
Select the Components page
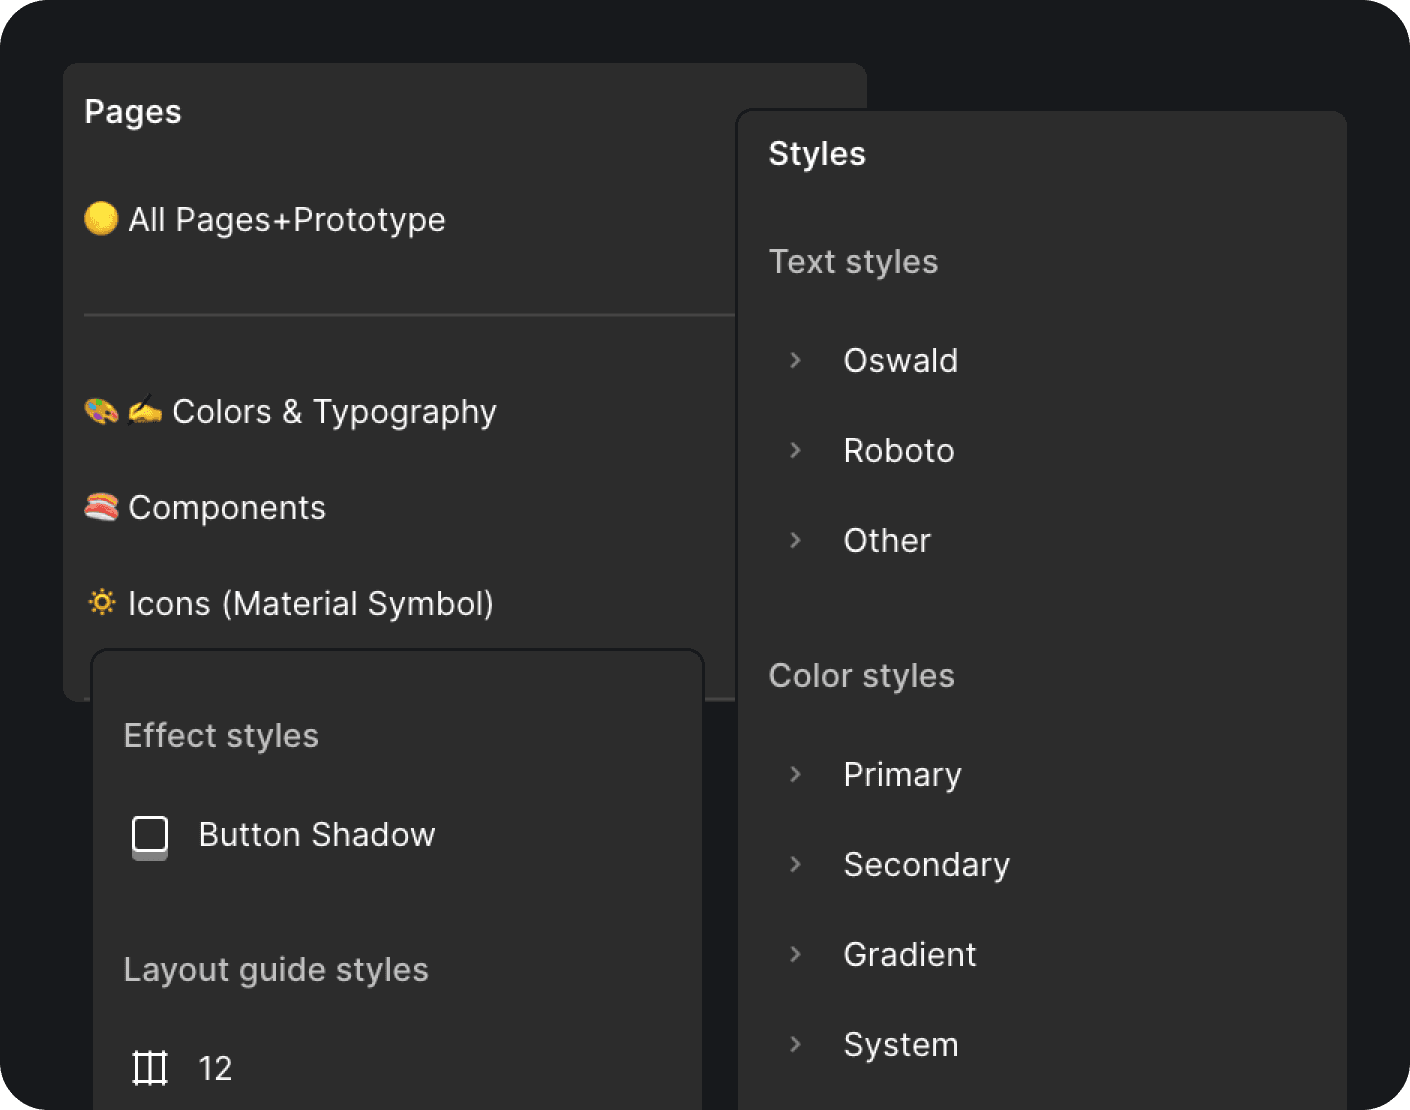227,508
